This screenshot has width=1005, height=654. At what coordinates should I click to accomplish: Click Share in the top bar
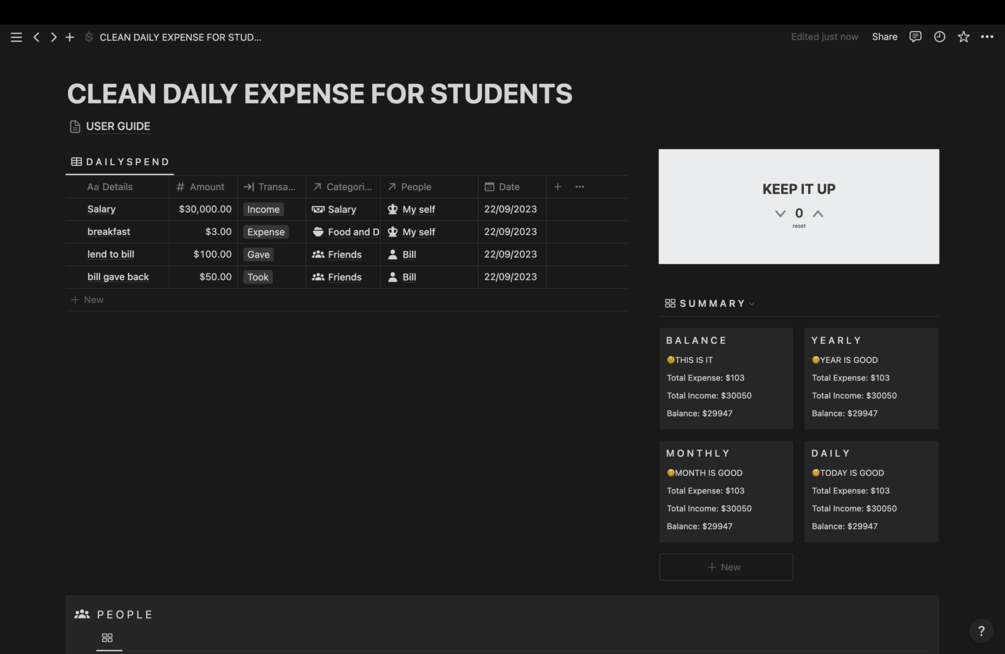pos(885,37)
